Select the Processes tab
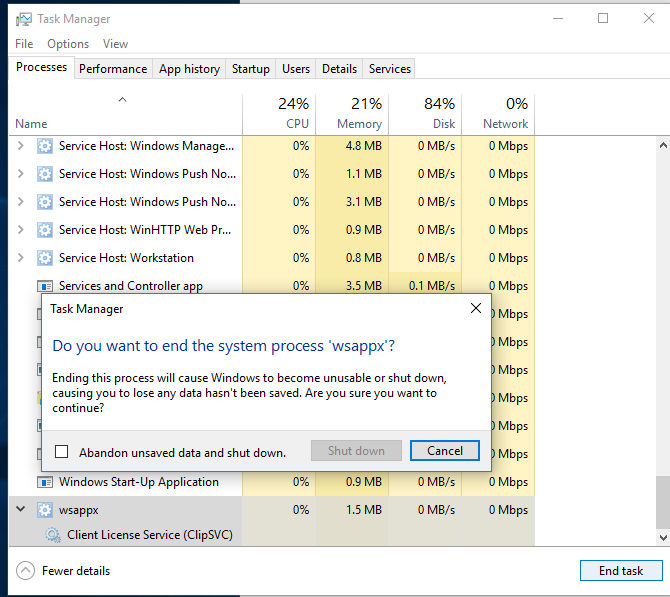The image size is (670, 597). point(41,68)
